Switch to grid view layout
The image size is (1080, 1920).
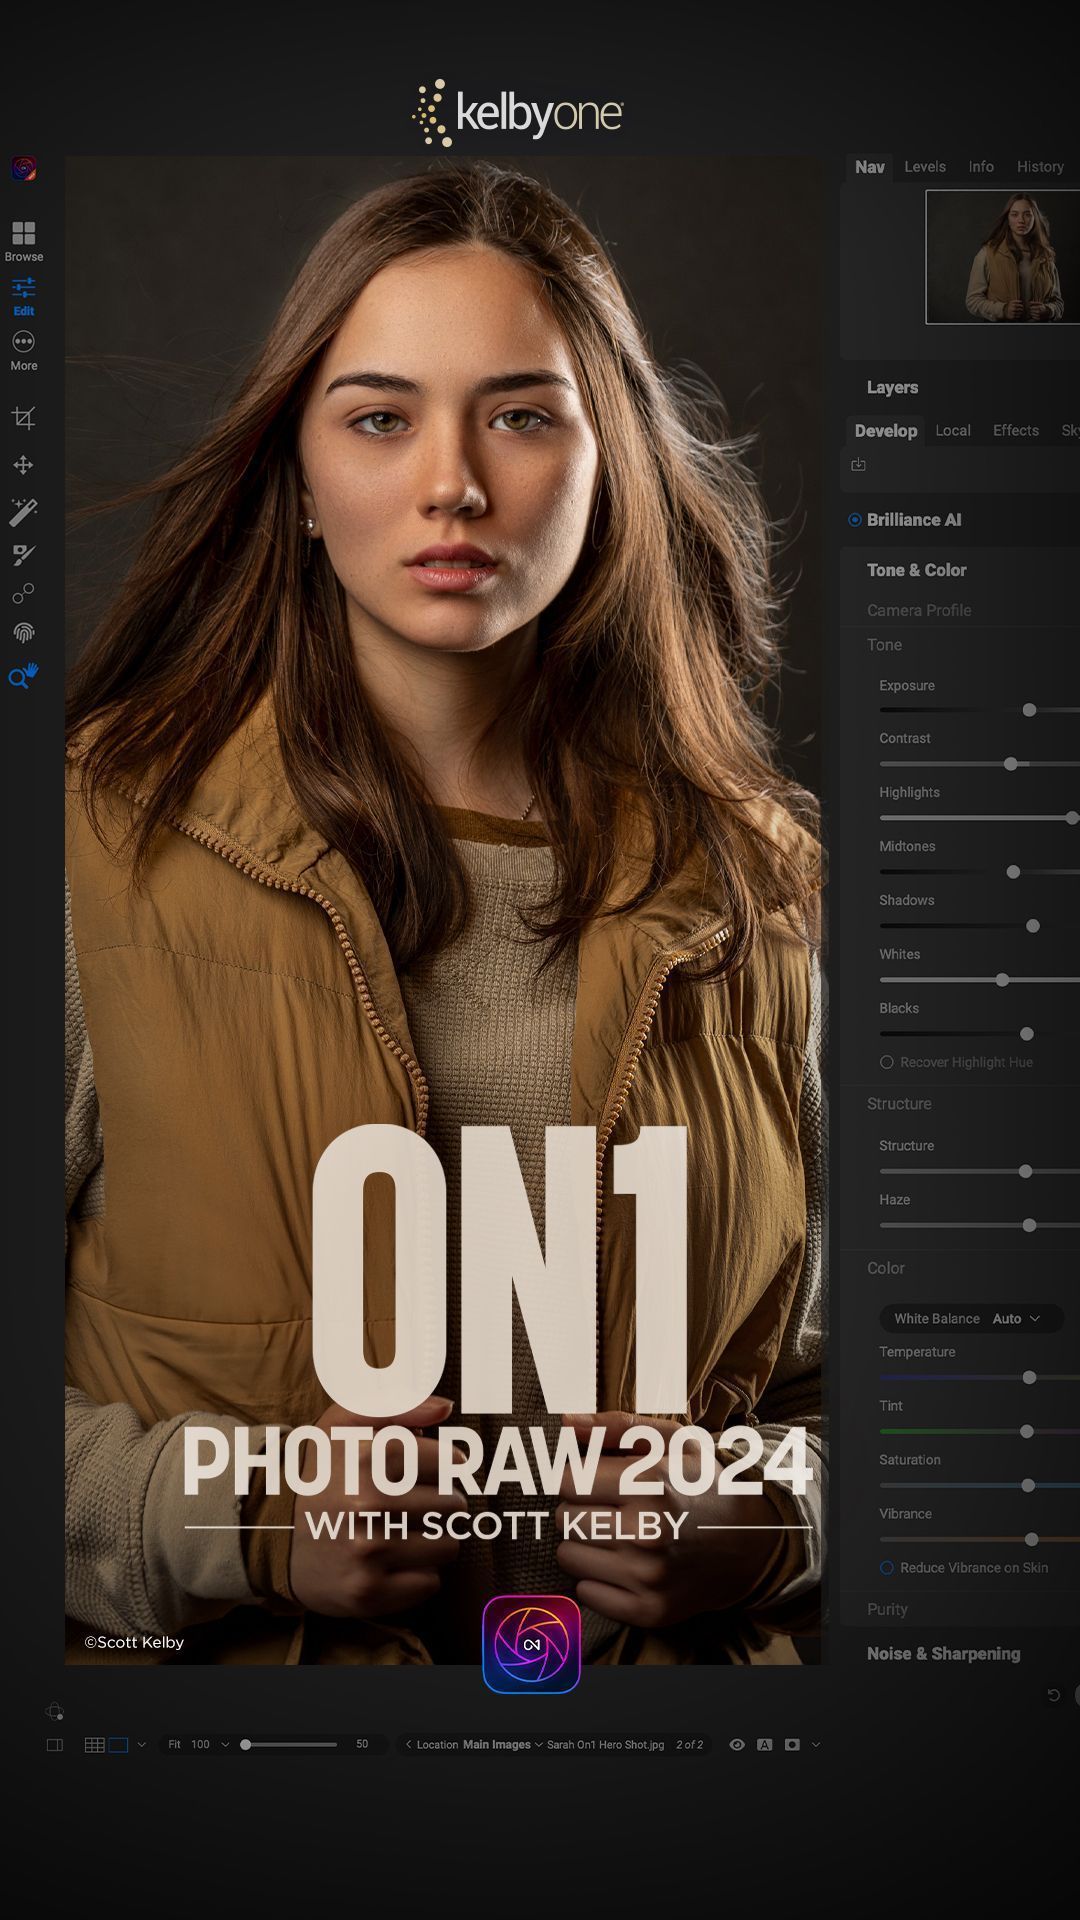click(95, 1745)
